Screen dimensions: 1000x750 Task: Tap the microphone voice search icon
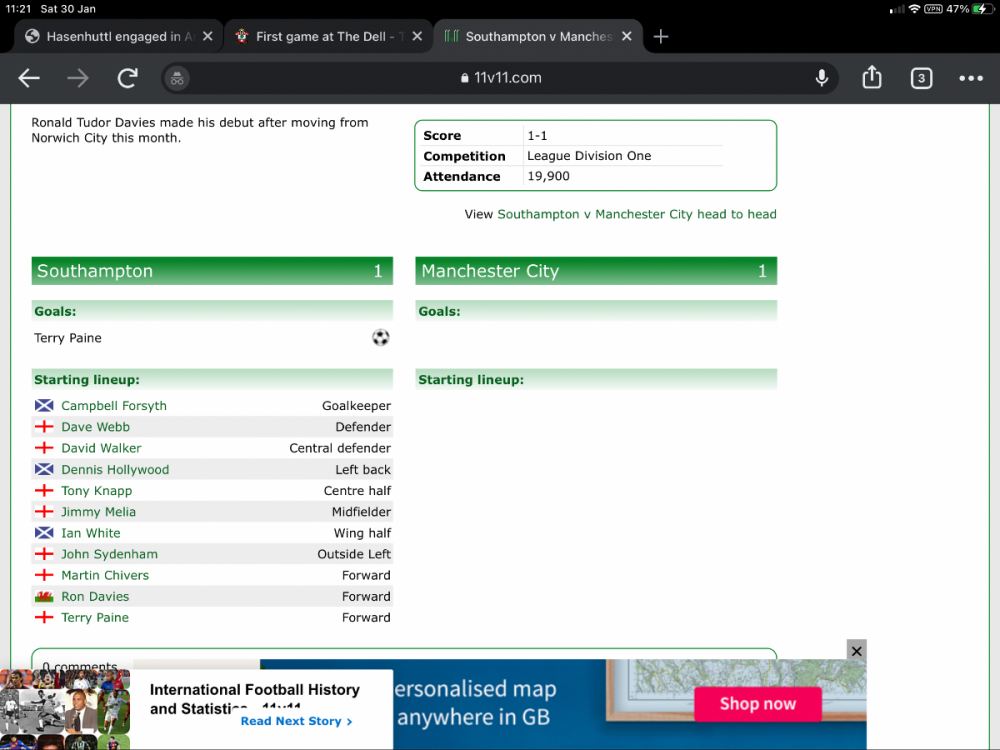point(822,78)
